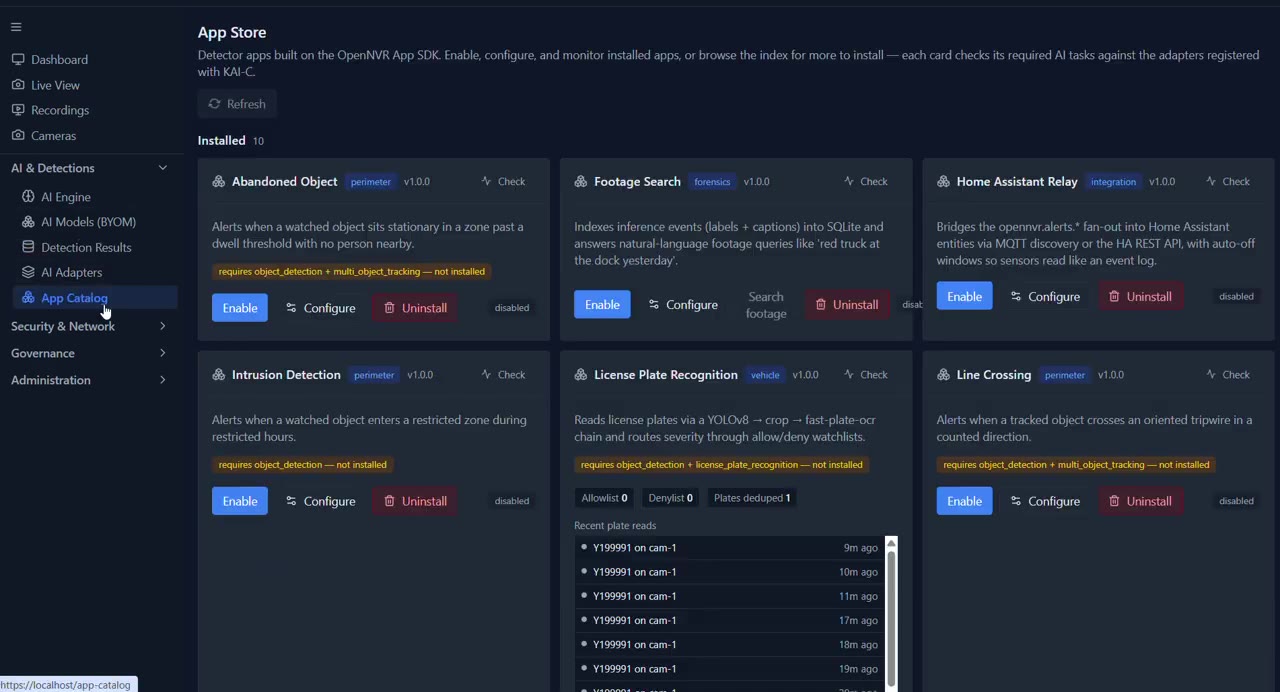Click License Plate Recognition requirements warning badge
1280x692 pixels.
click(721, 465)
